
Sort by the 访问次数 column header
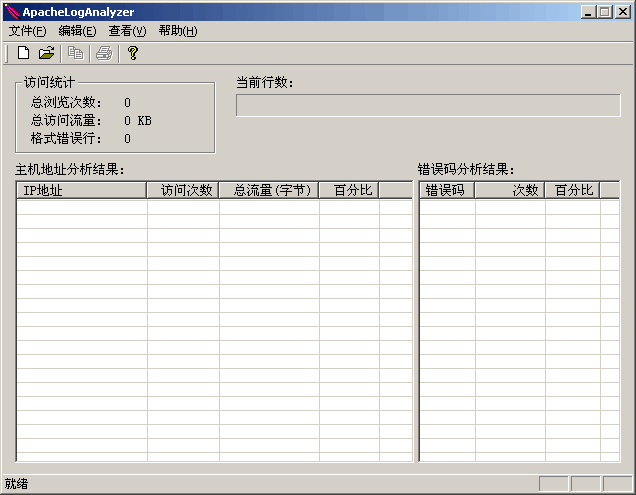183,190
